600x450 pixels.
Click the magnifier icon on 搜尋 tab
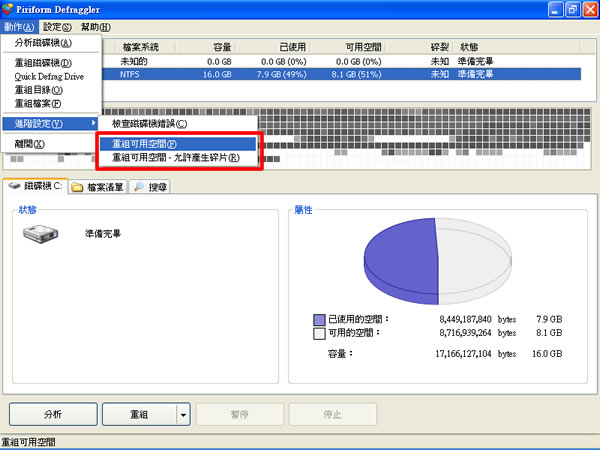tap(139, 187)
